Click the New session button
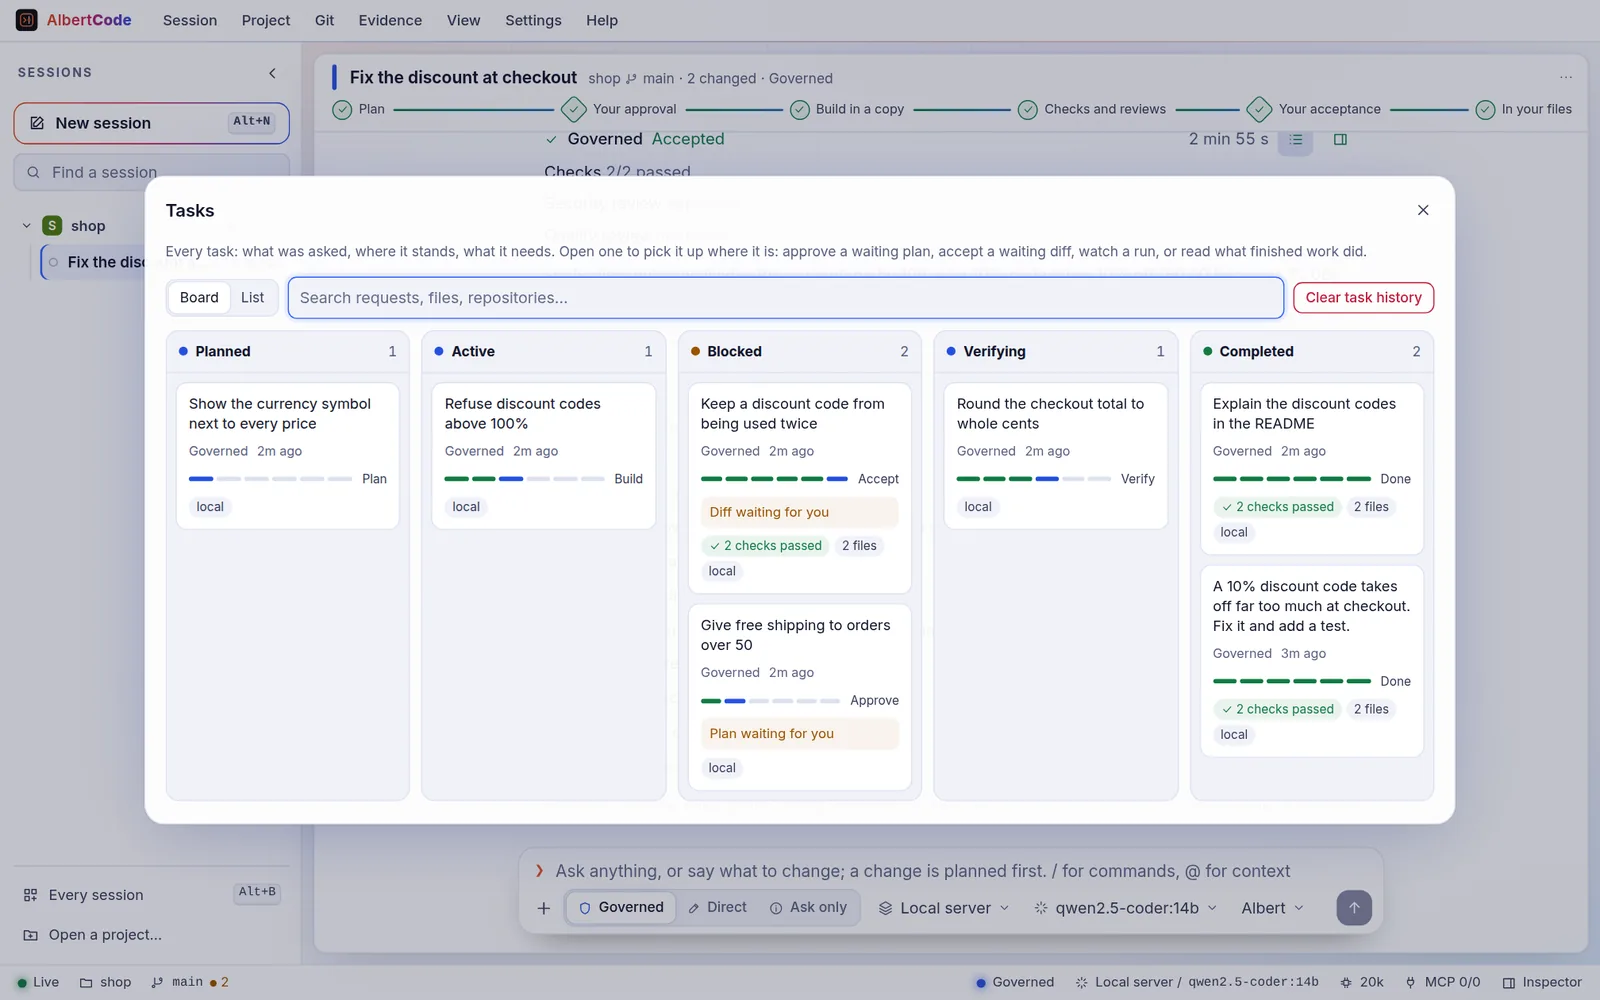Image resolution: width=1600 pixels, height=1000 pixels. [152, 123]
